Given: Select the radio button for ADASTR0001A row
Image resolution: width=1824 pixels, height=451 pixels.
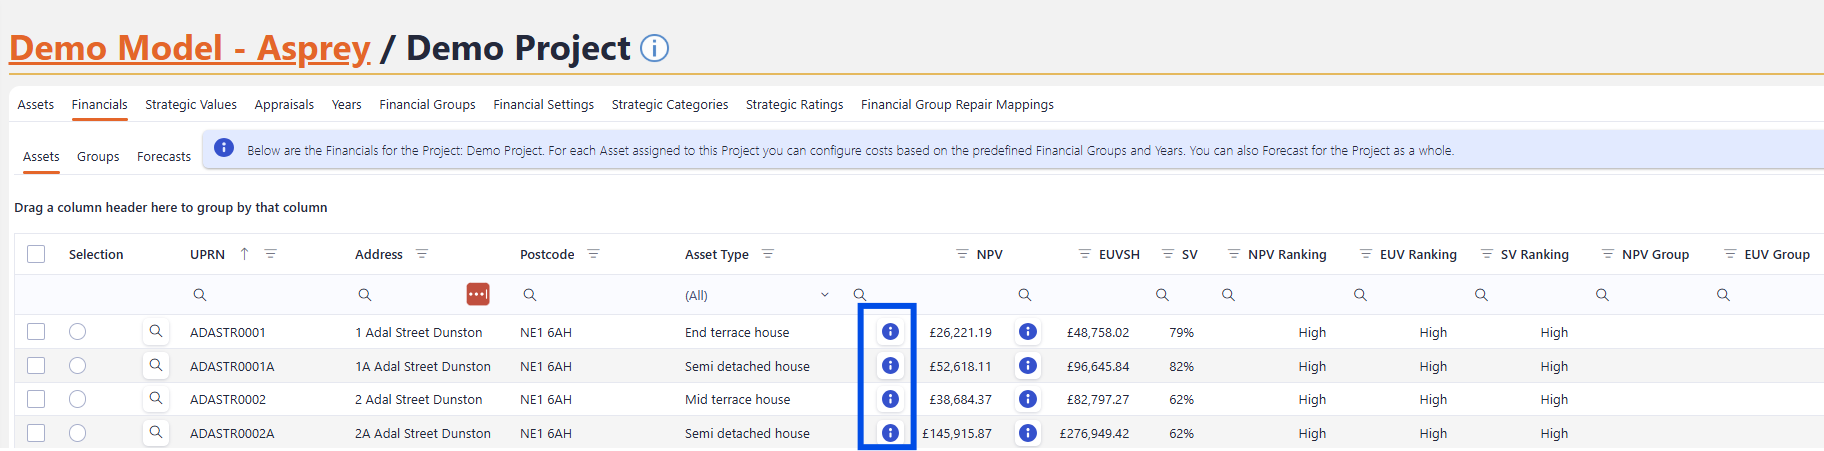Looking at the screenshot, I should pos(77,366).
